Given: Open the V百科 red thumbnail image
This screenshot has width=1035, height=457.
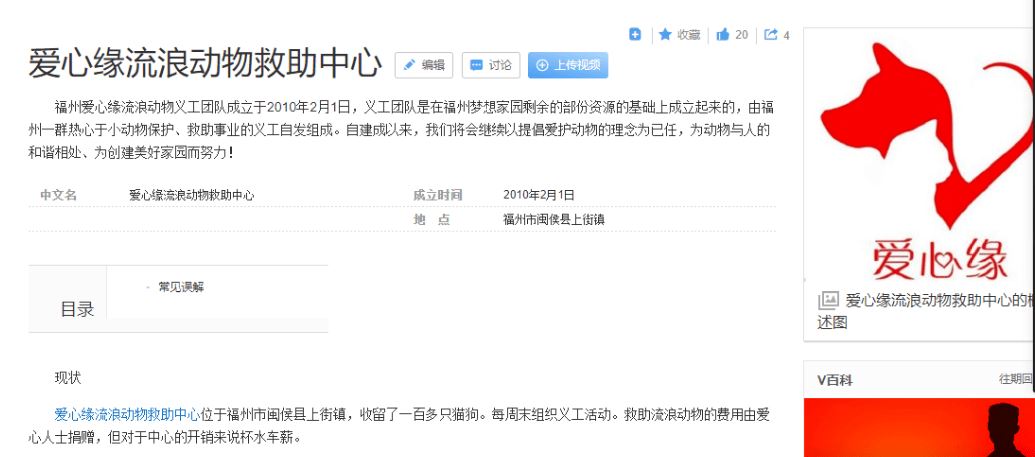Looking at the screenshot, I should coord(919,427).
